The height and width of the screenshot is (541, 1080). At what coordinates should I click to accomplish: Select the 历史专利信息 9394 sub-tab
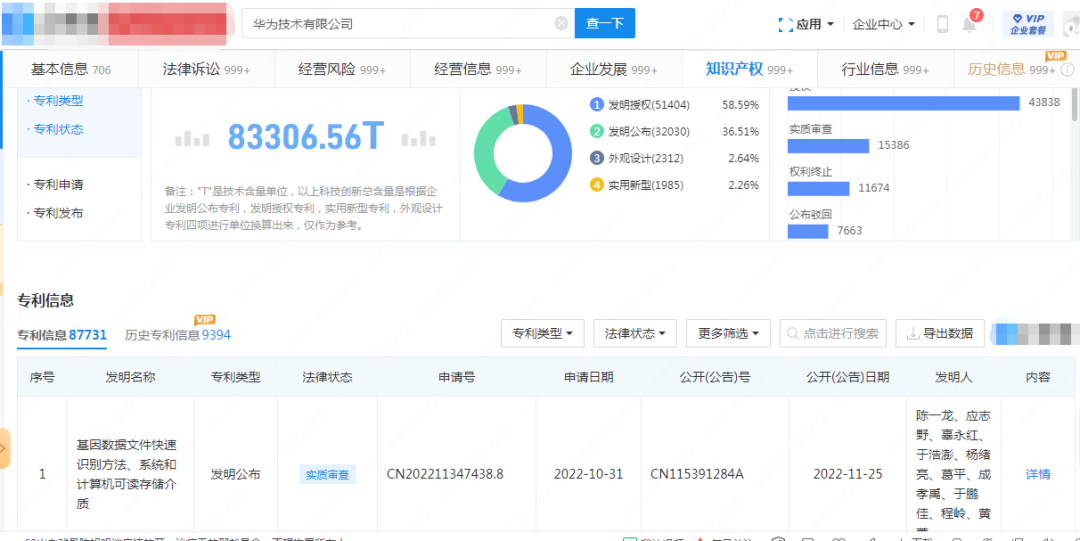pos(178,335)
